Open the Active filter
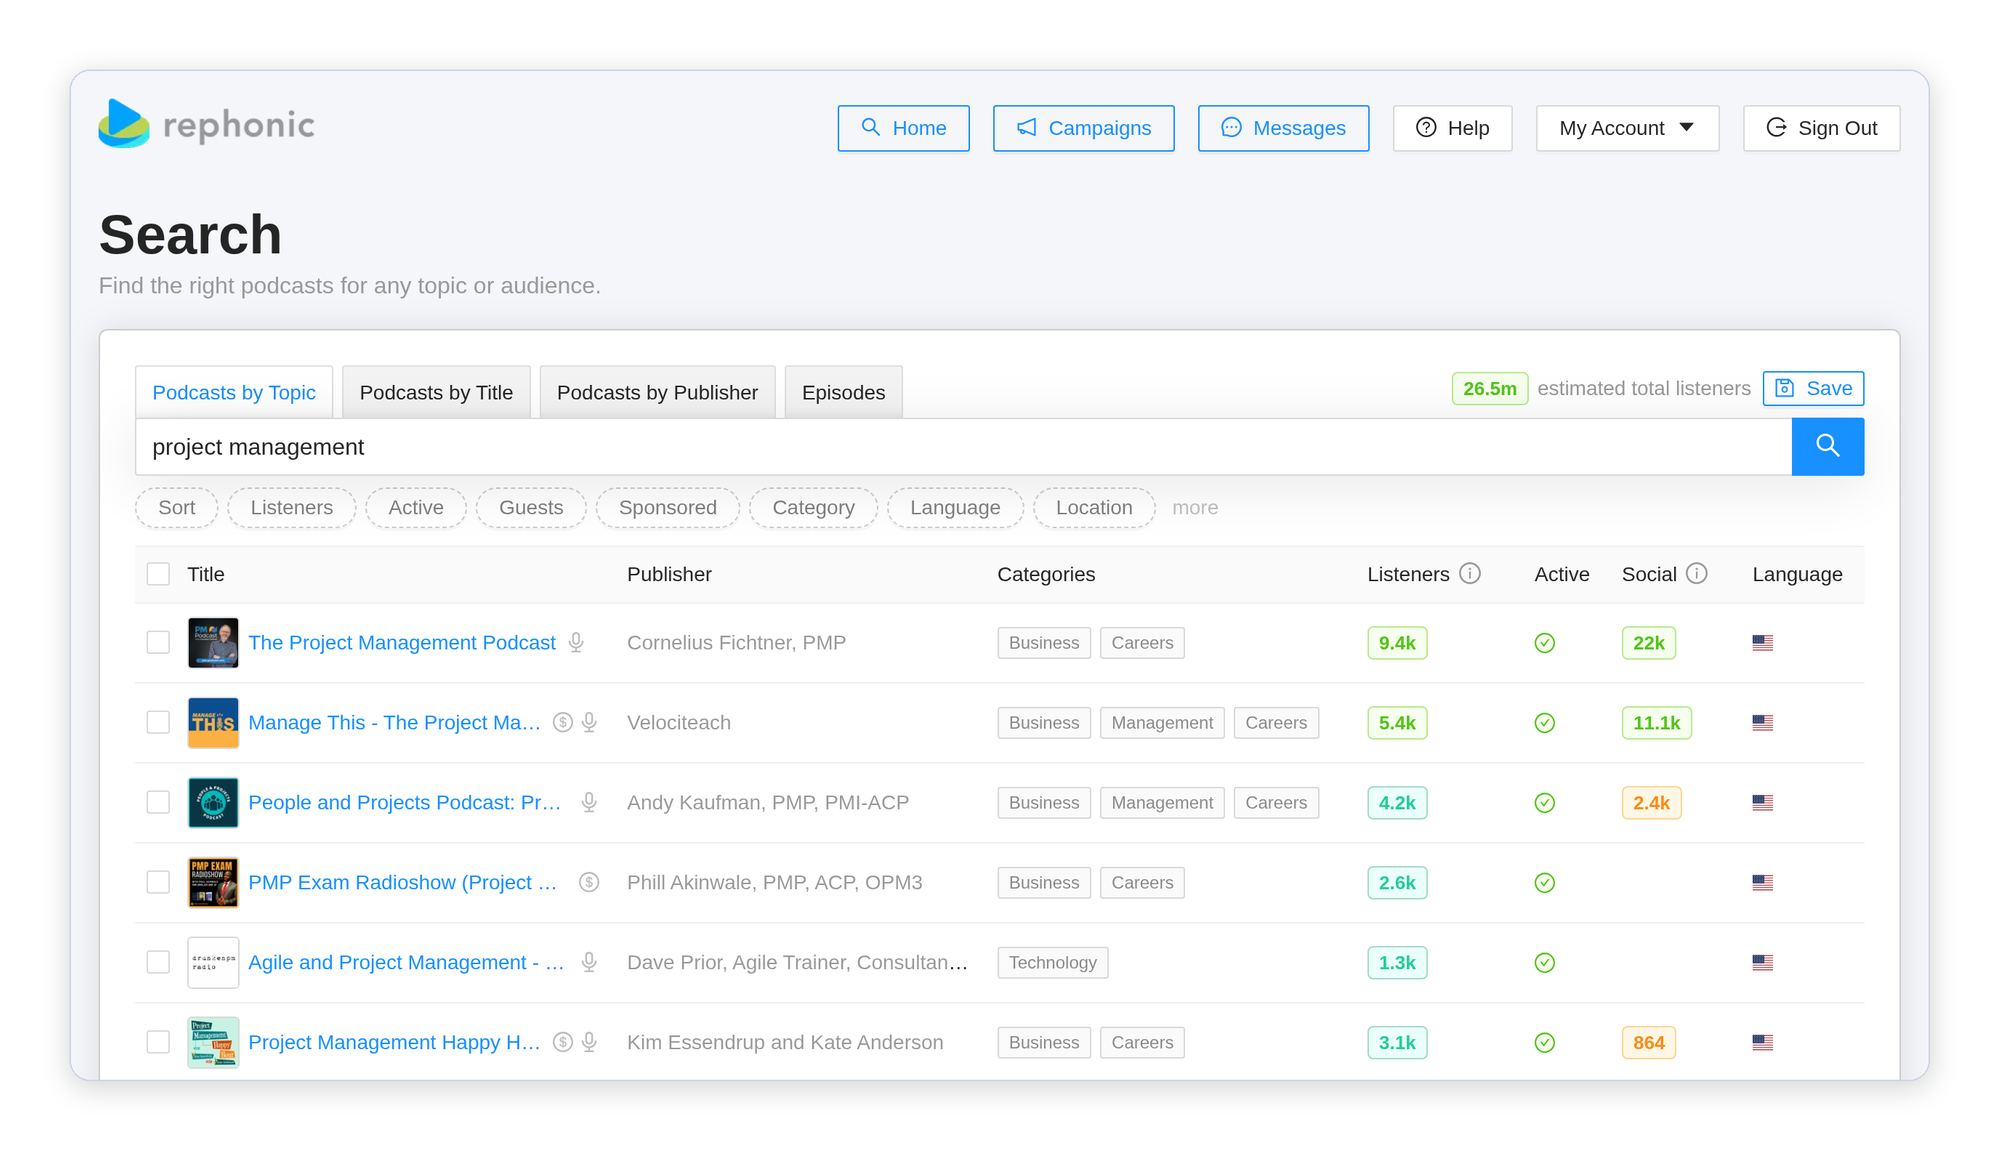2000x1151 pixels. (416, 507)
